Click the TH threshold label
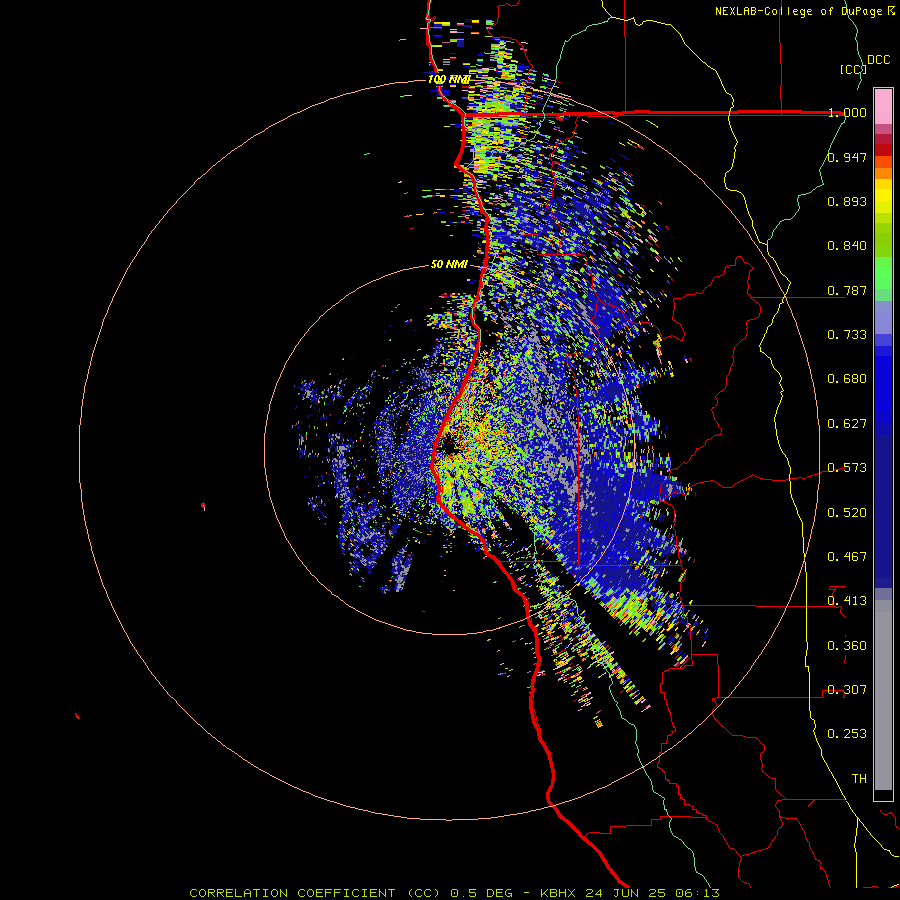This screenshot has height=900, width=900. pyautogui.click(x=859, y=779)
